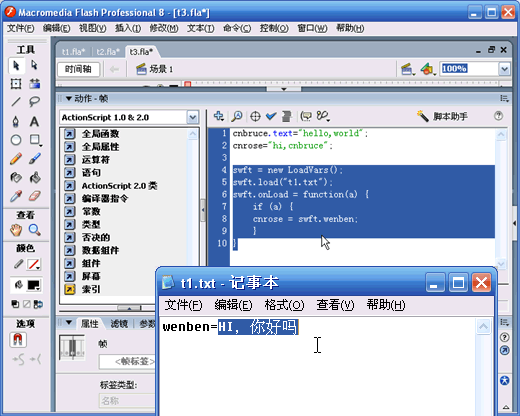
Task: Open the Actions panel options menu
Action: [x=504, y=98]
